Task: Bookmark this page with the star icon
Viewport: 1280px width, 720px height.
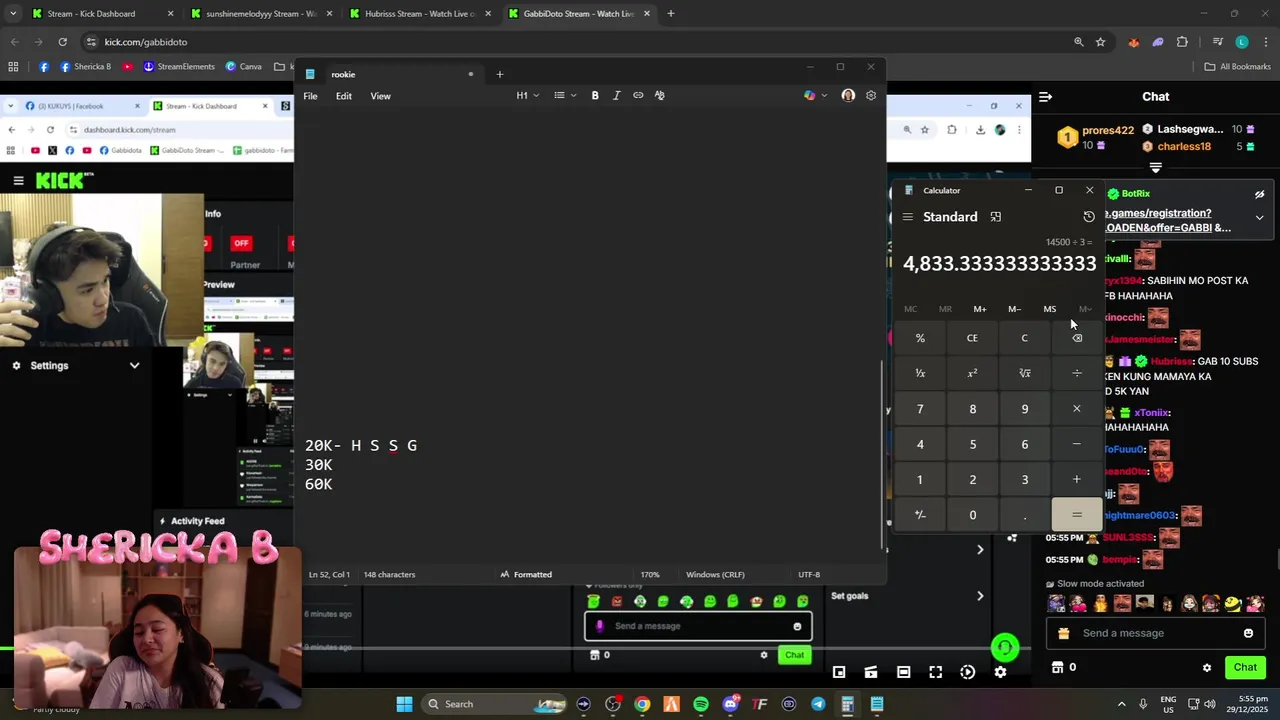Action: [x=1100, y=42]
